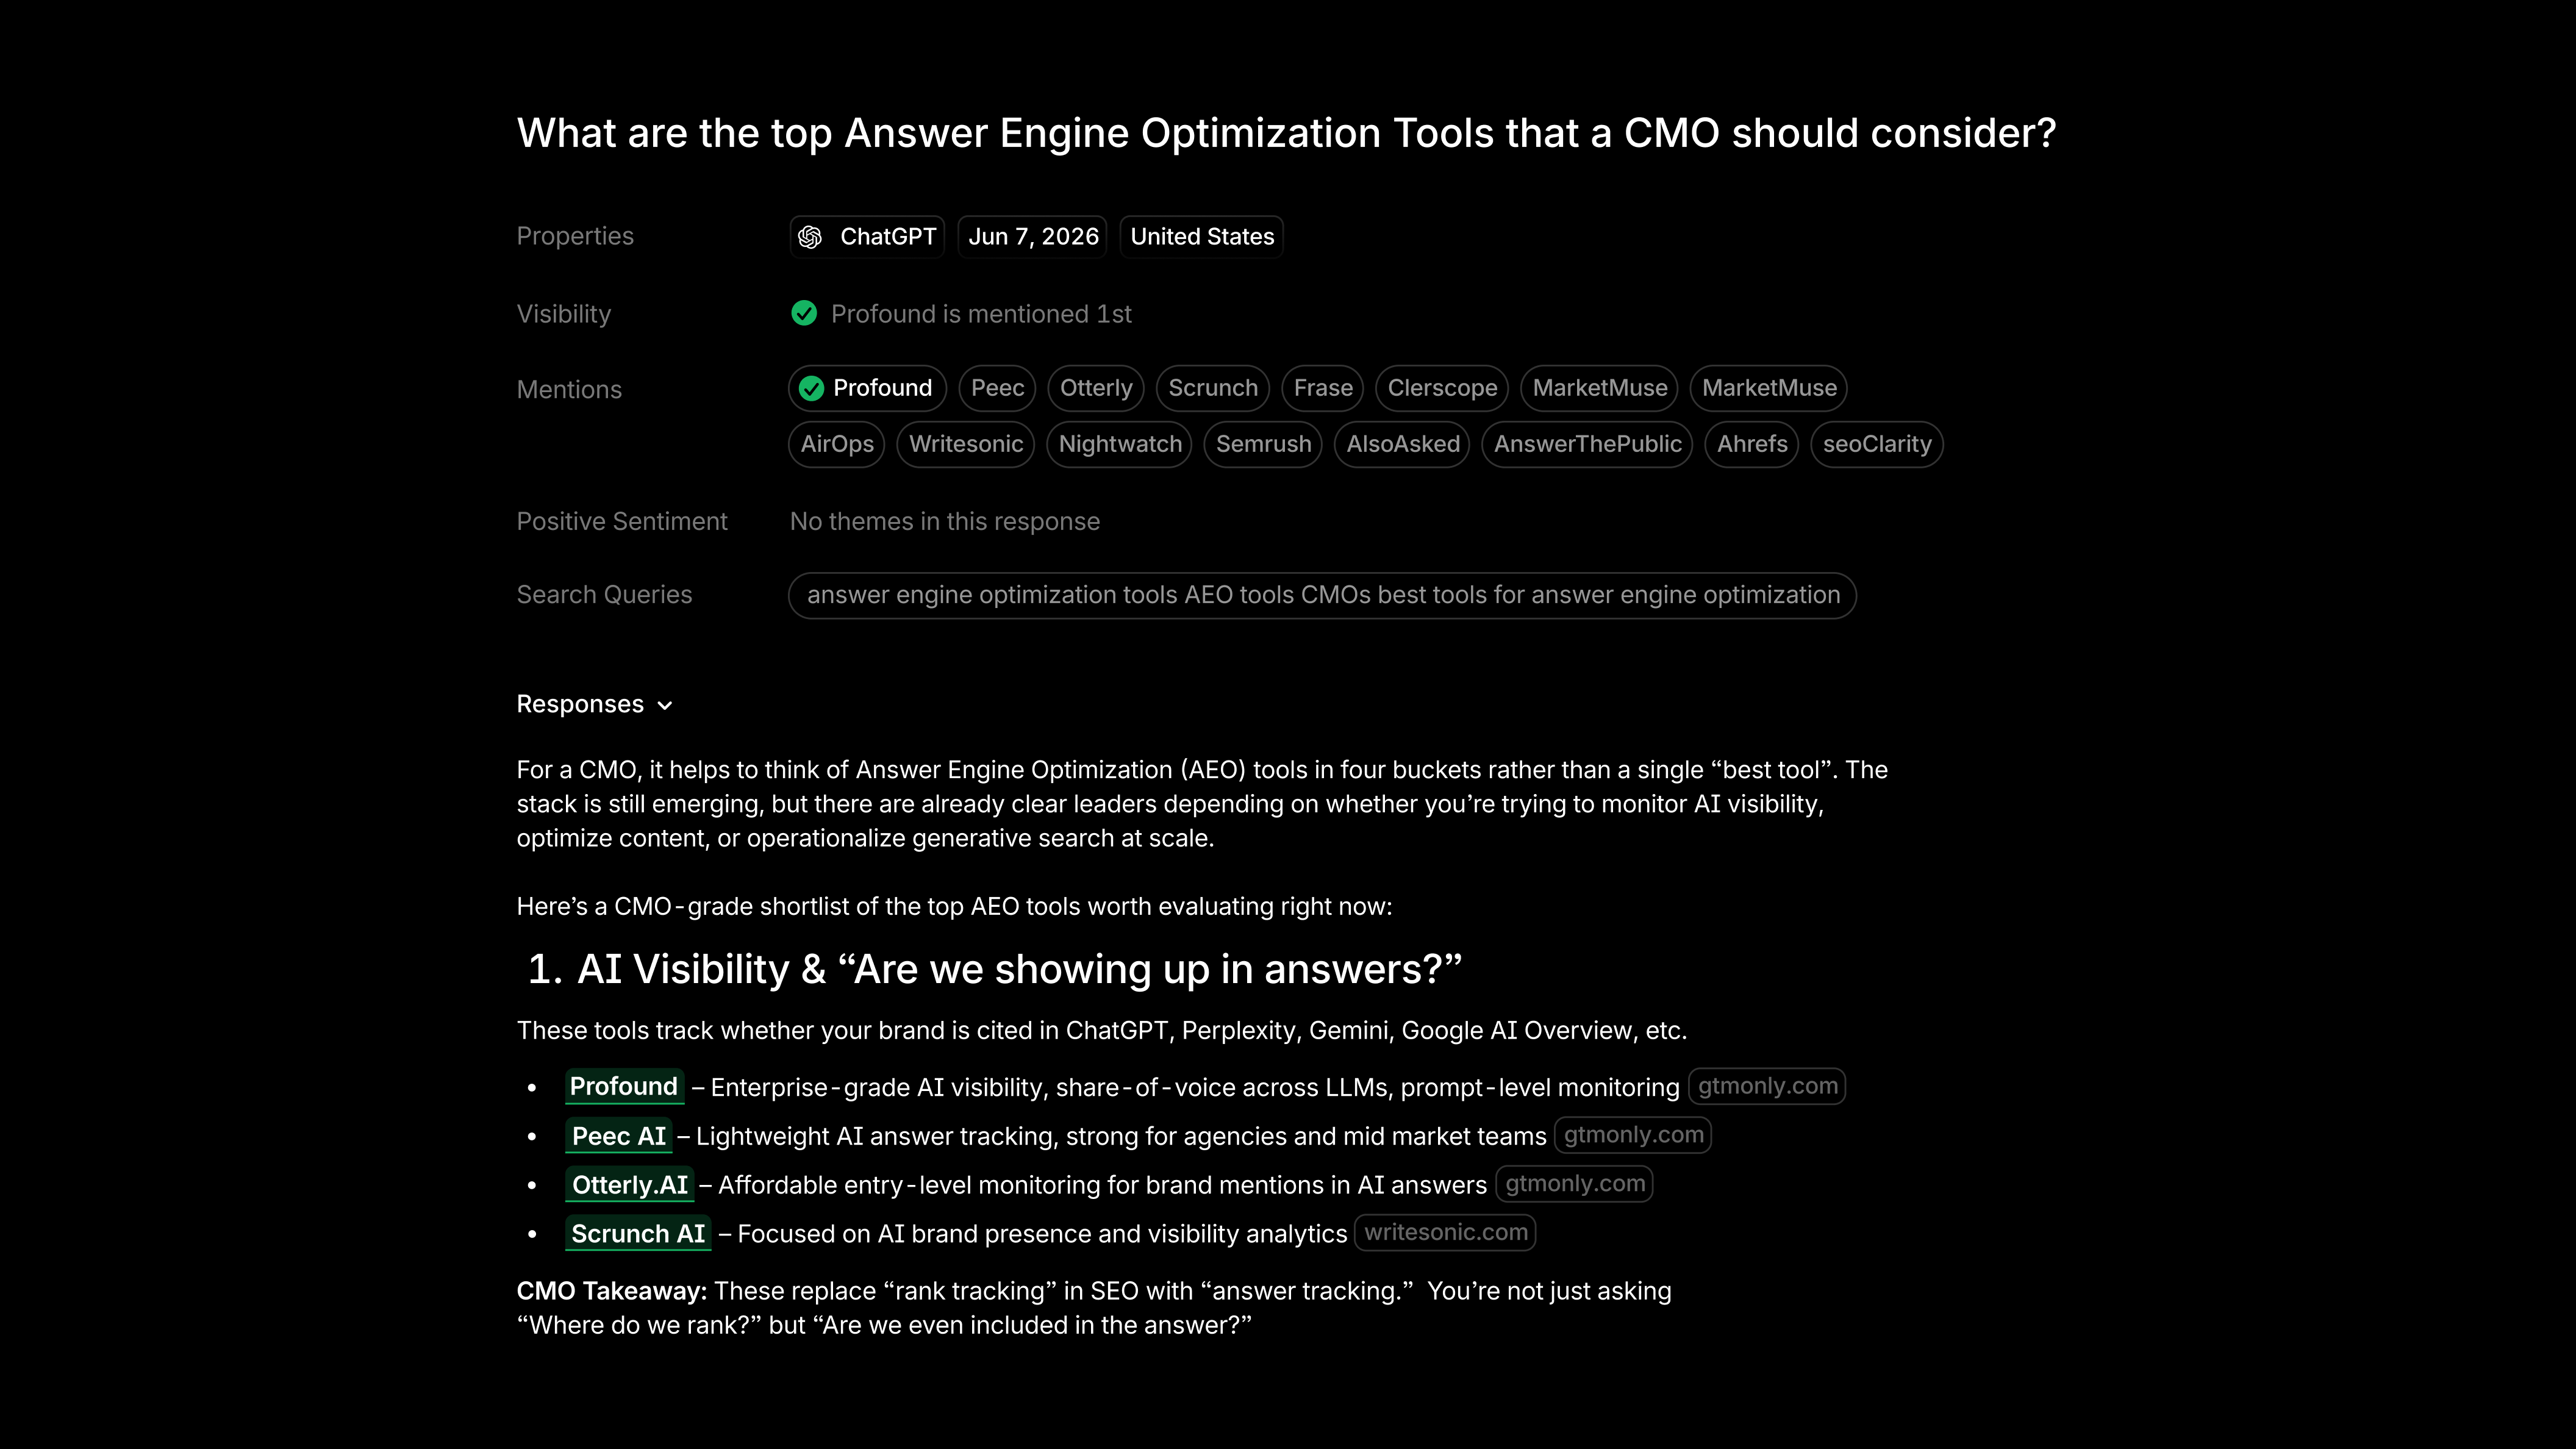Open the search query pill text
2576x1449 pixels.
[x=1323, y=595]
